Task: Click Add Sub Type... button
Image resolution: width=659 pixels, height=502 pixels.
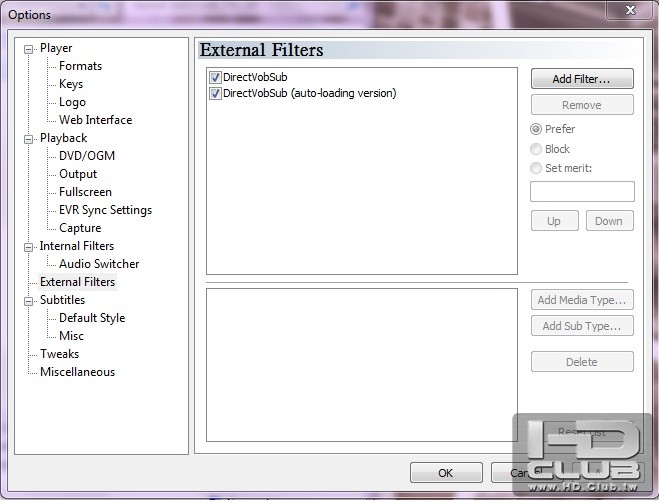Action: click(582, 326)
